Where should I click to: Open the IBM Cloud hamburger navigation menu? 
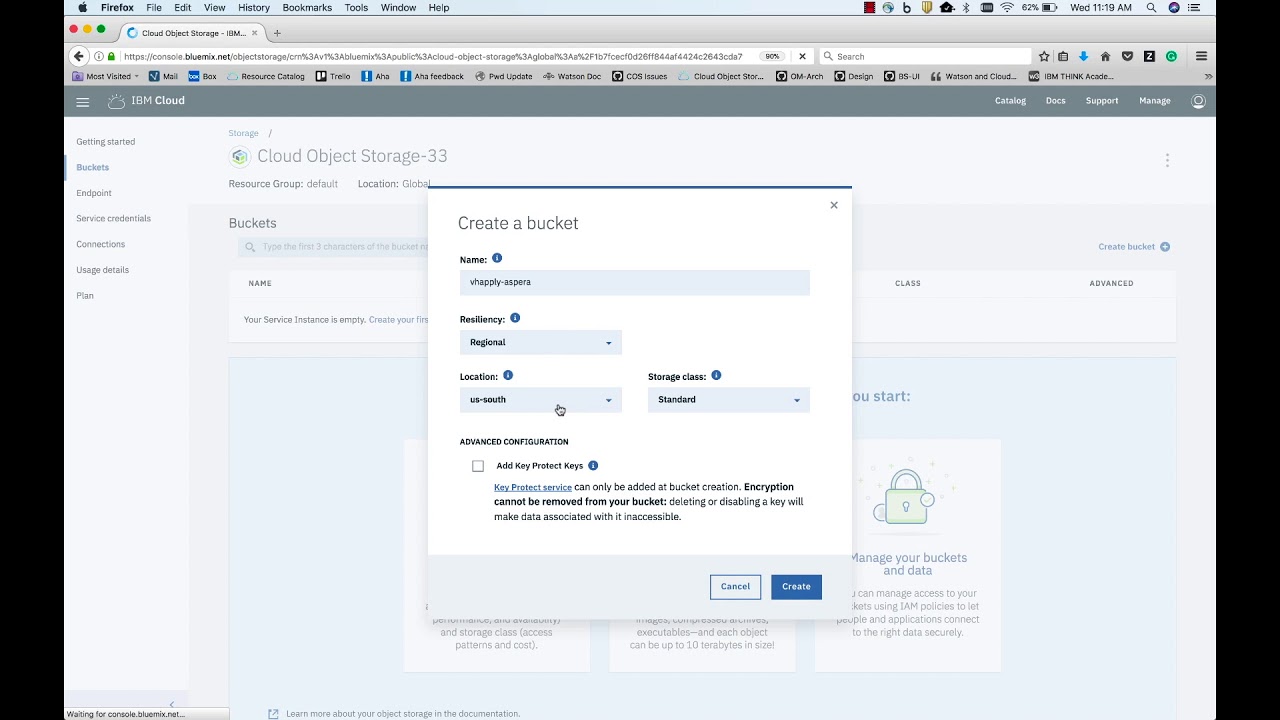point(83,101)
